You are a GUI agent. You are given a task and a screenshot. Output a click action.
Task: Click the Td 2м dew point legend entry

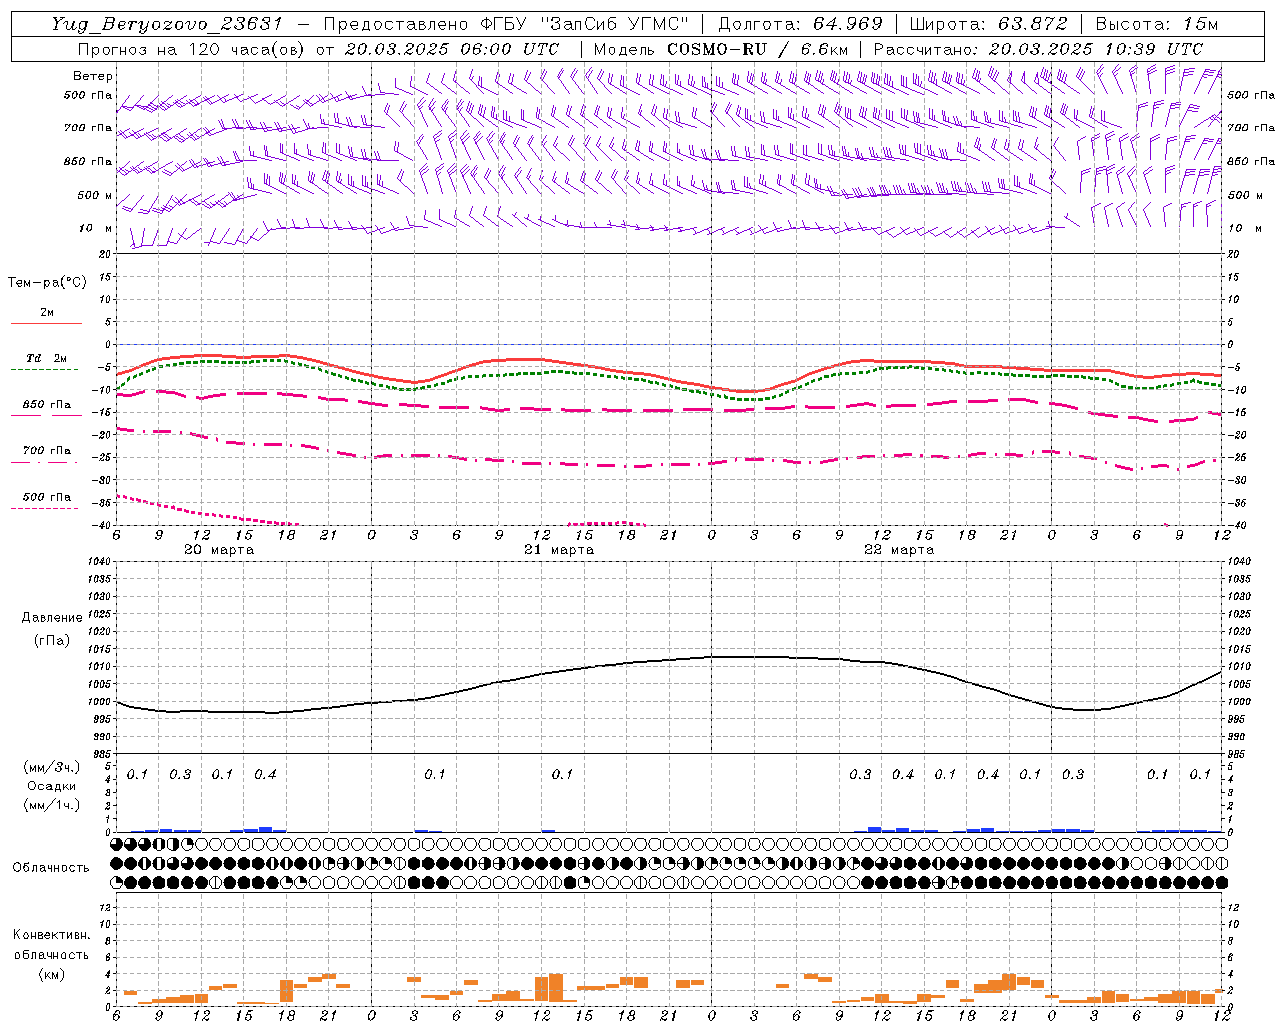47,358
